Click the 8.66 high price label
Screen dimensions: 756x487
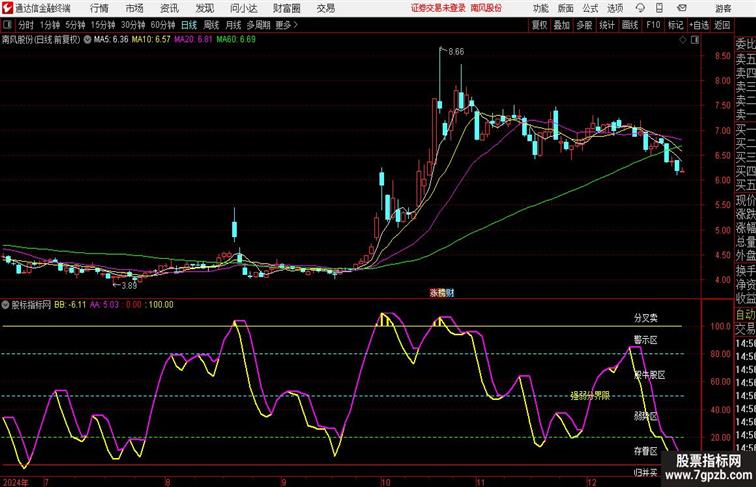[x=456, y=52]
